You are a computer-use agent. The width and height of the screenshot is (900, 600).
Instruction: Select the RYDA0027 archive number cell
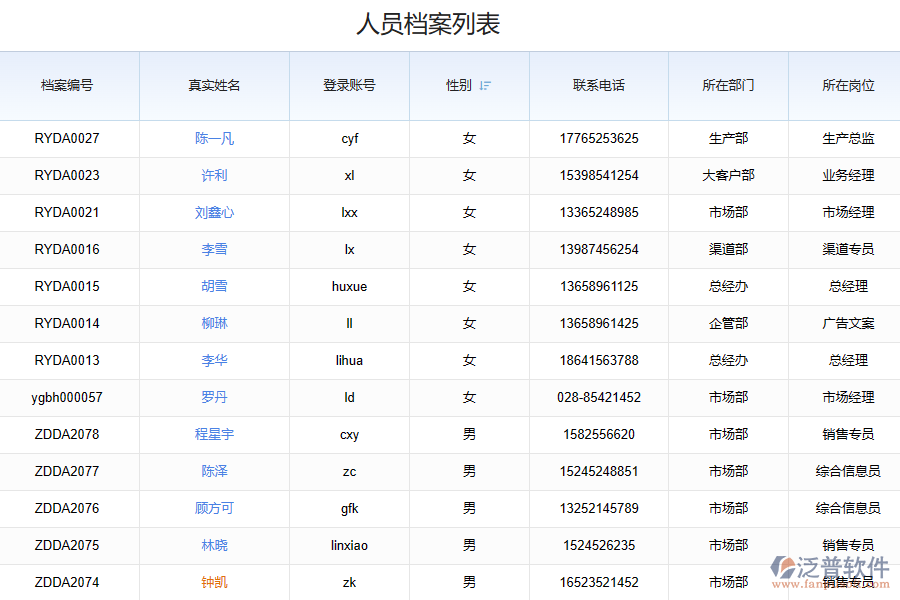67,139
